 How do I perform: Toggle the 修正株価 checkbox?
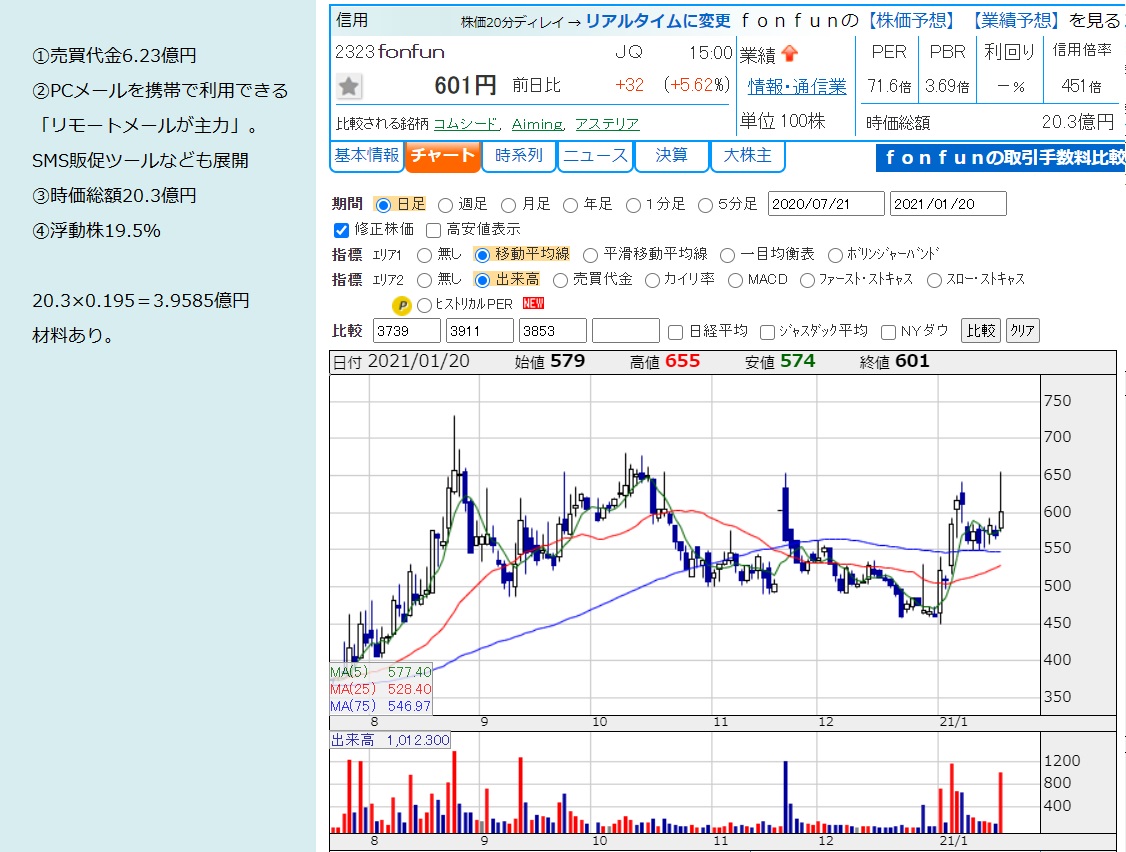point(342,230)
